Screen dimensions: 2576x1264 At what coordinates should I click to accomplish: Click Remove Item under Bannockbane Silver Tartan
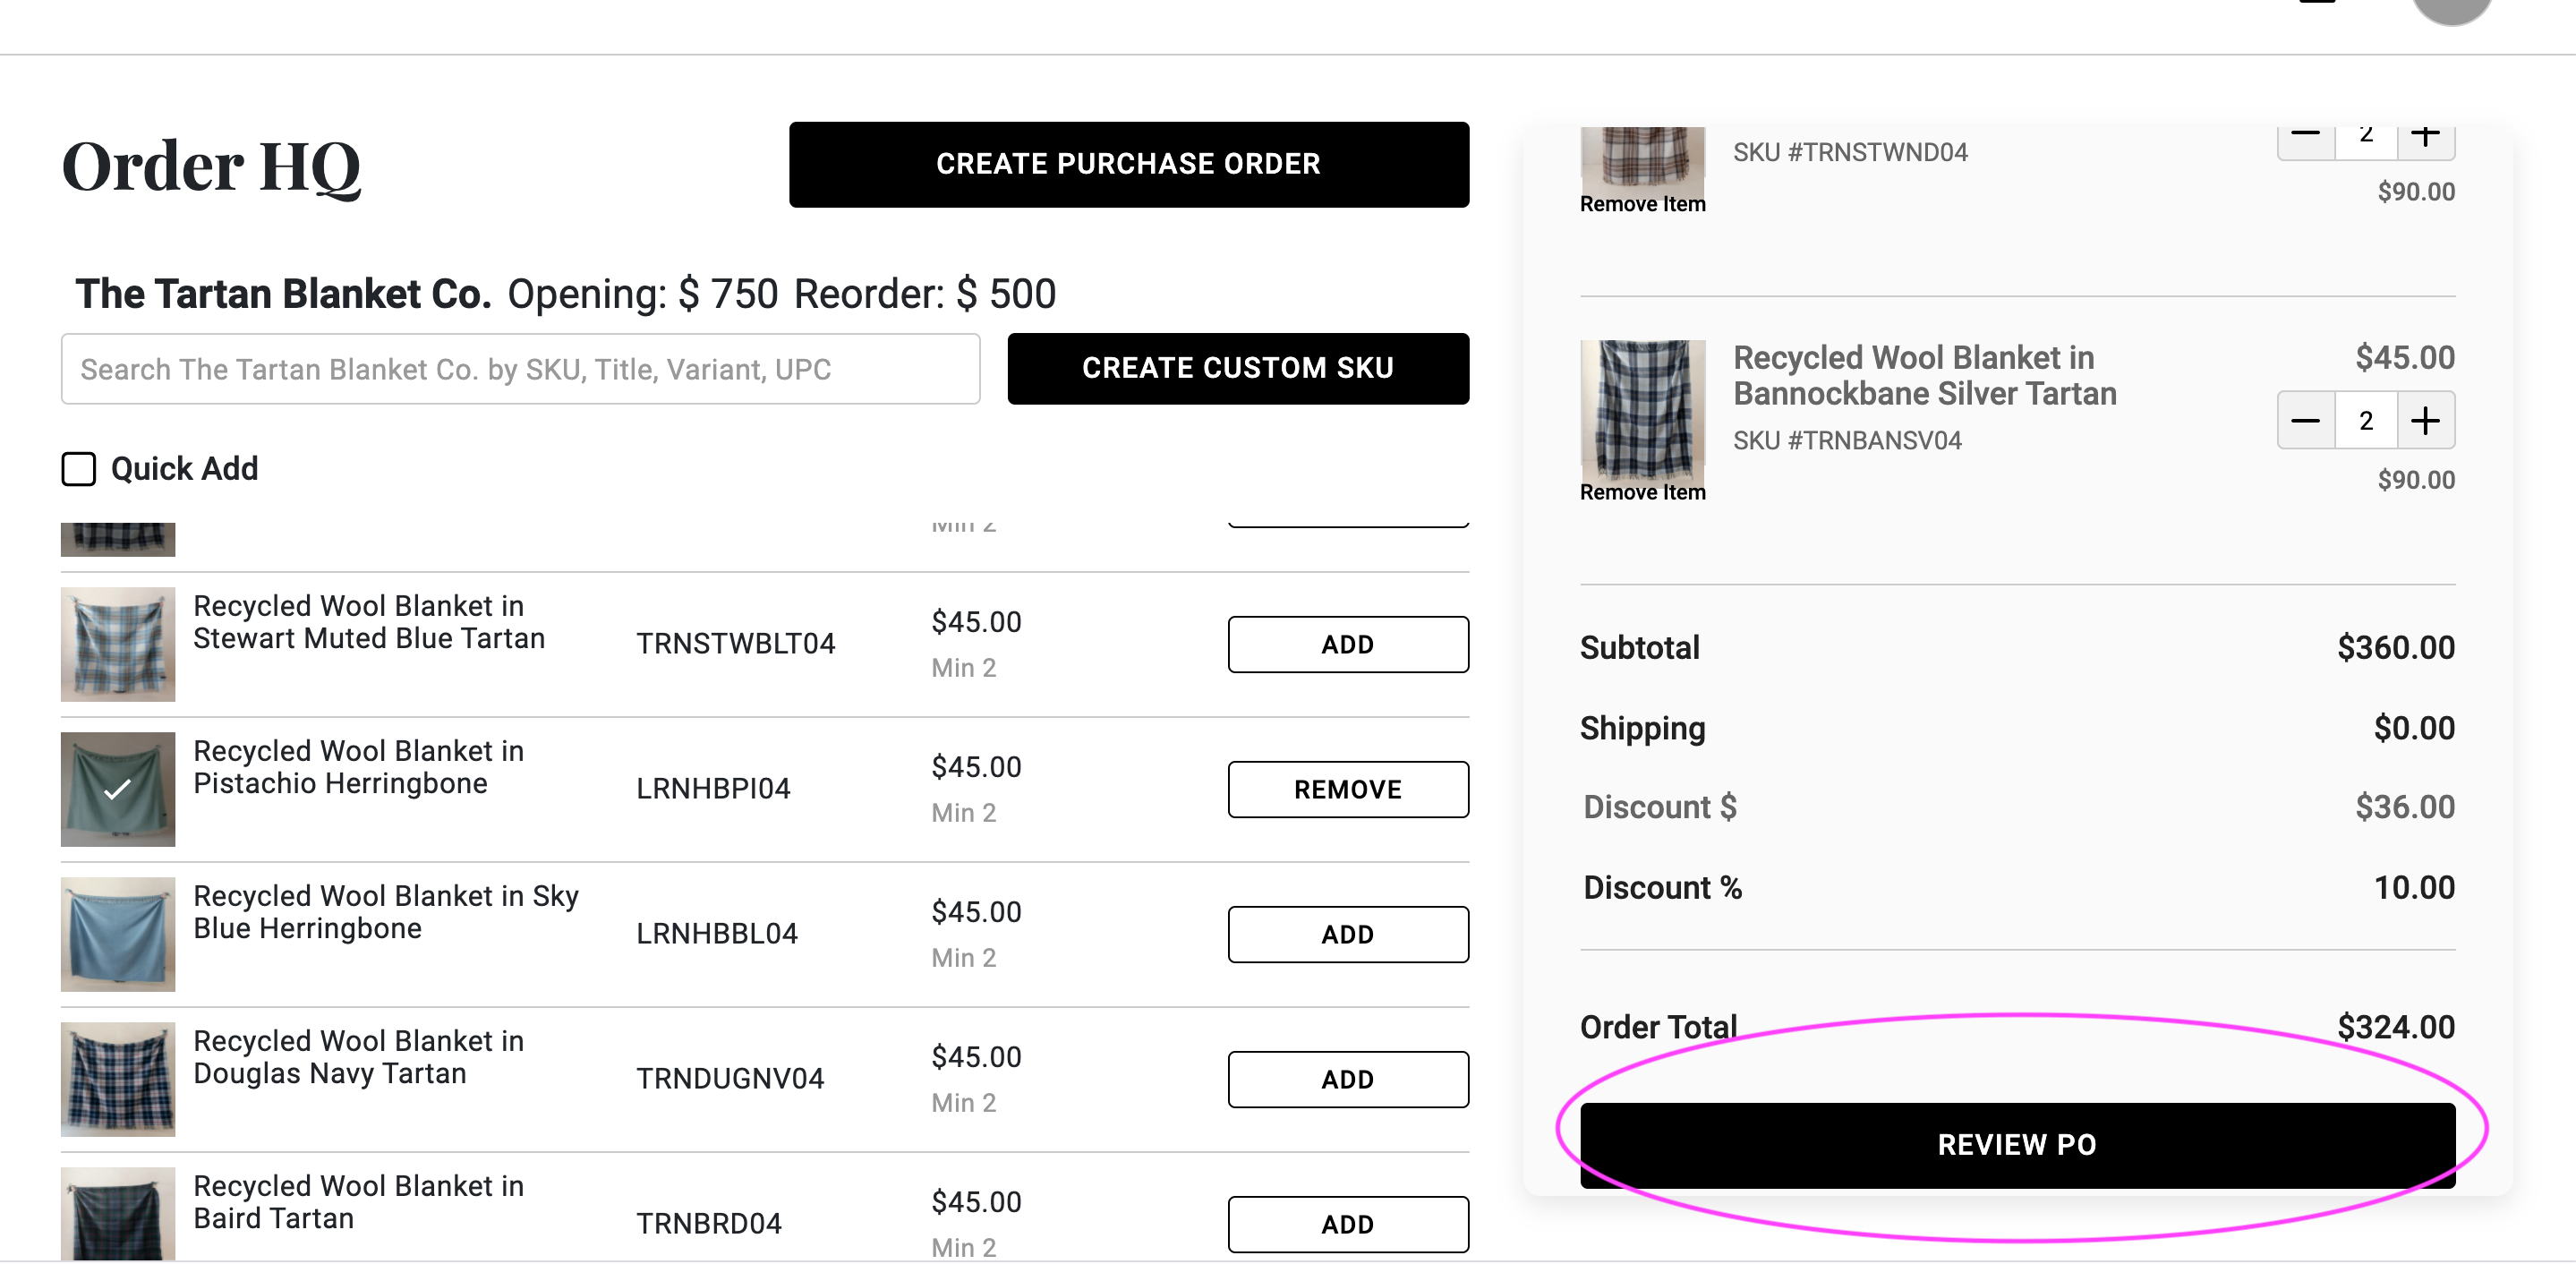(1642, 493)
